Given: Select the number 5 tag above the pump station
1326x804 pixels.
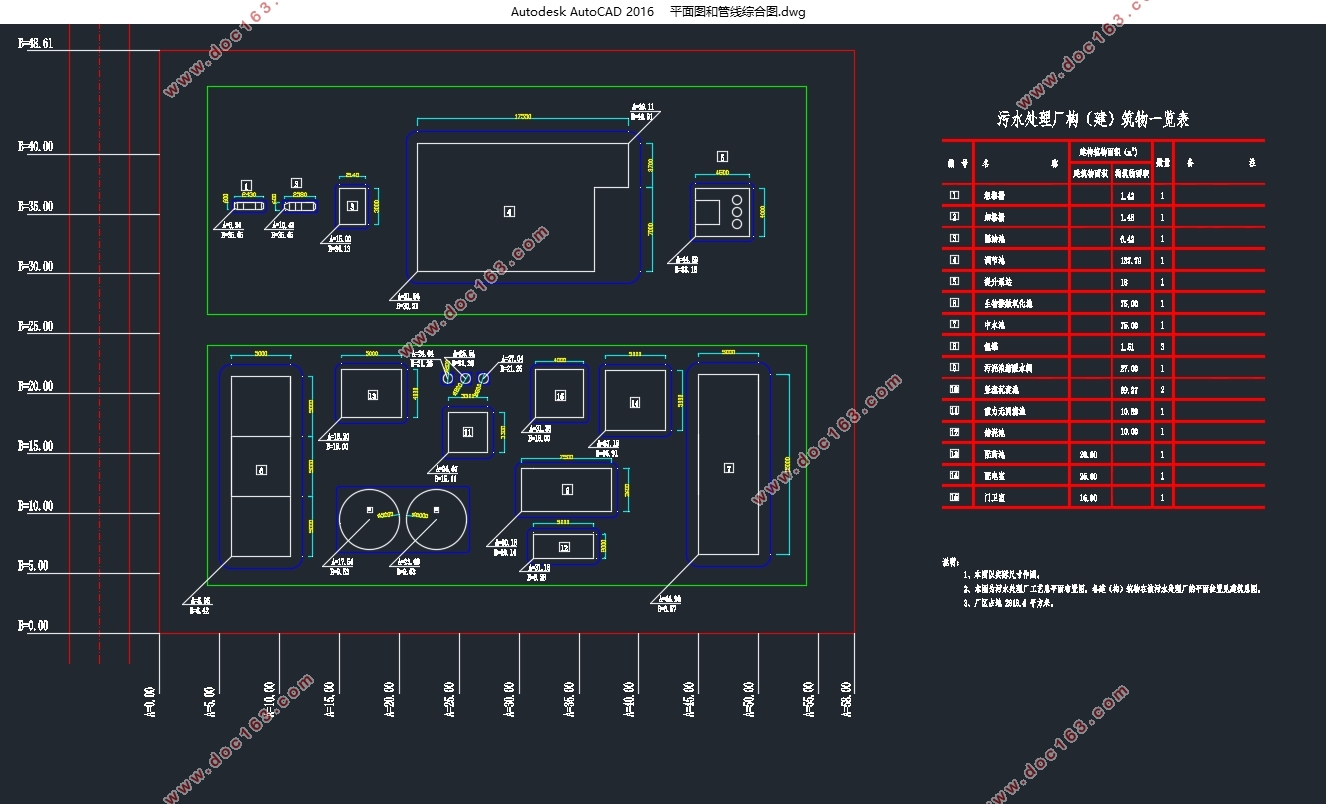Looking at the screenshot, I should coord(722,156).
